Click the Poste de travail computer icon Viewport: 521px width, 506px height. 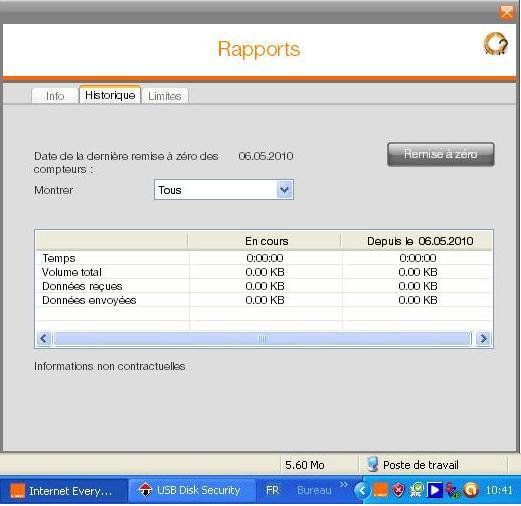(x=372, y=464)
